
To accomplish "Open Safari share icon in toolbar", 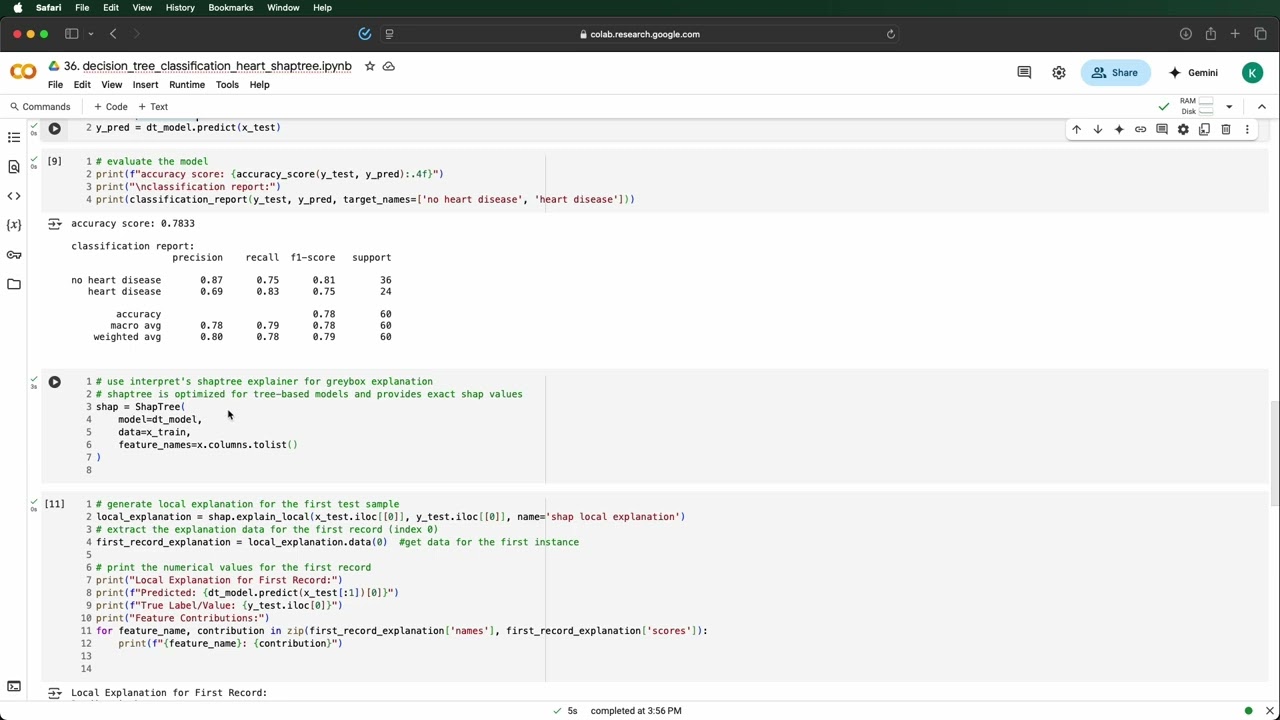I will click(x=1210, y=34).
